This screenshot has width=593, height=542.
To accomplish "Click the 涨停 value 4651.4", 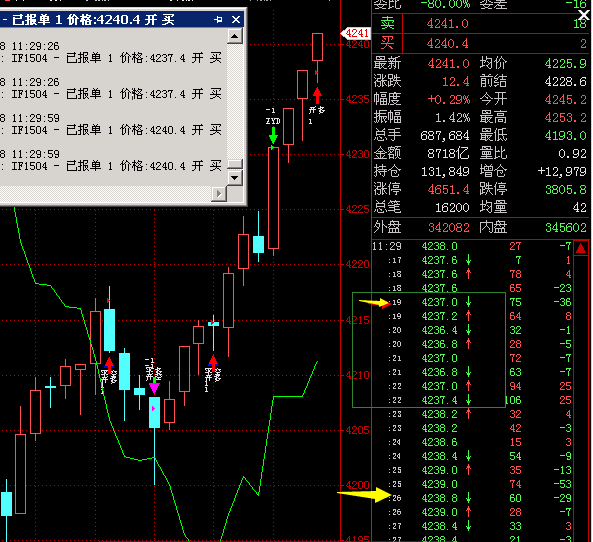I will [449, 189].
